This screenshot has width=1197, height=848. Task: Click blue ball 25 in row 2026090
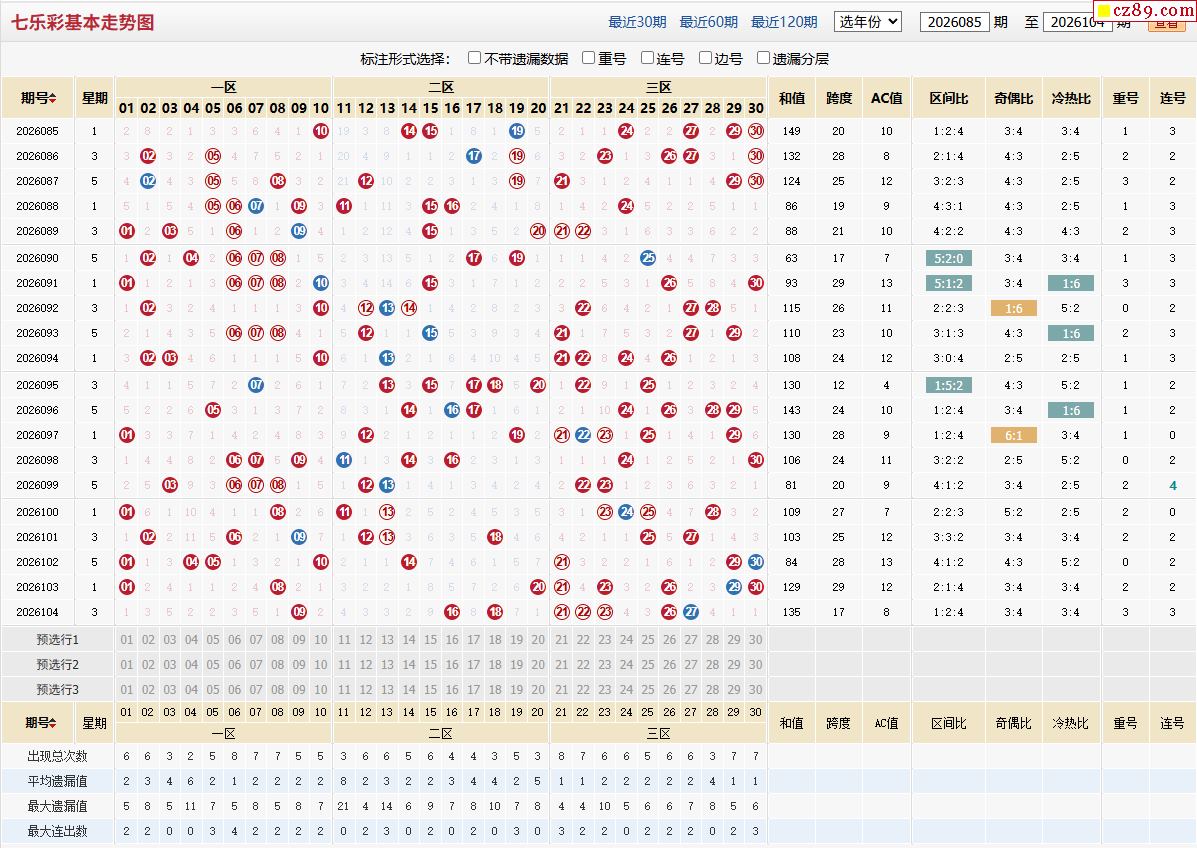coord(648,258)
